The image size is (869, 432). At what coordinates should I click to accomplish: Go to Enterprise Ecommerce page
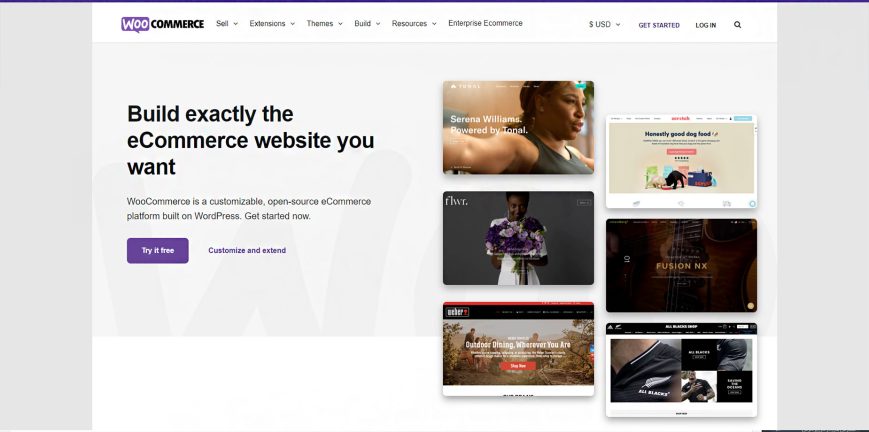coord(485,23)
